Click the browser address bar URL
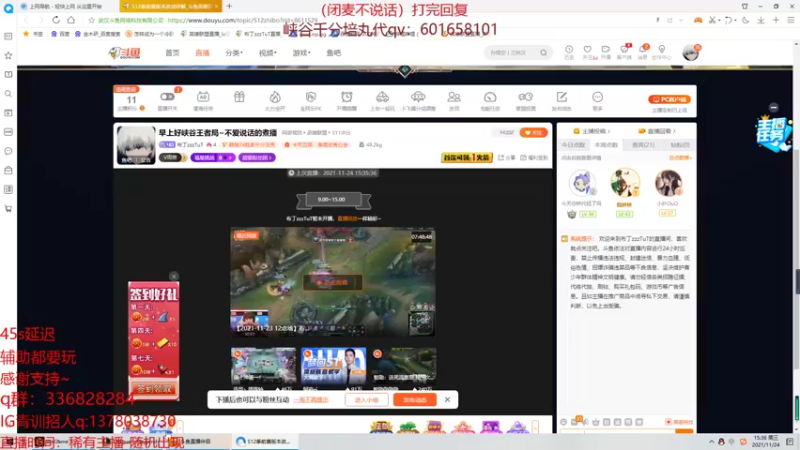Image resolution: width=800 pixels, height=450 pixels. [x=242, y=20]
